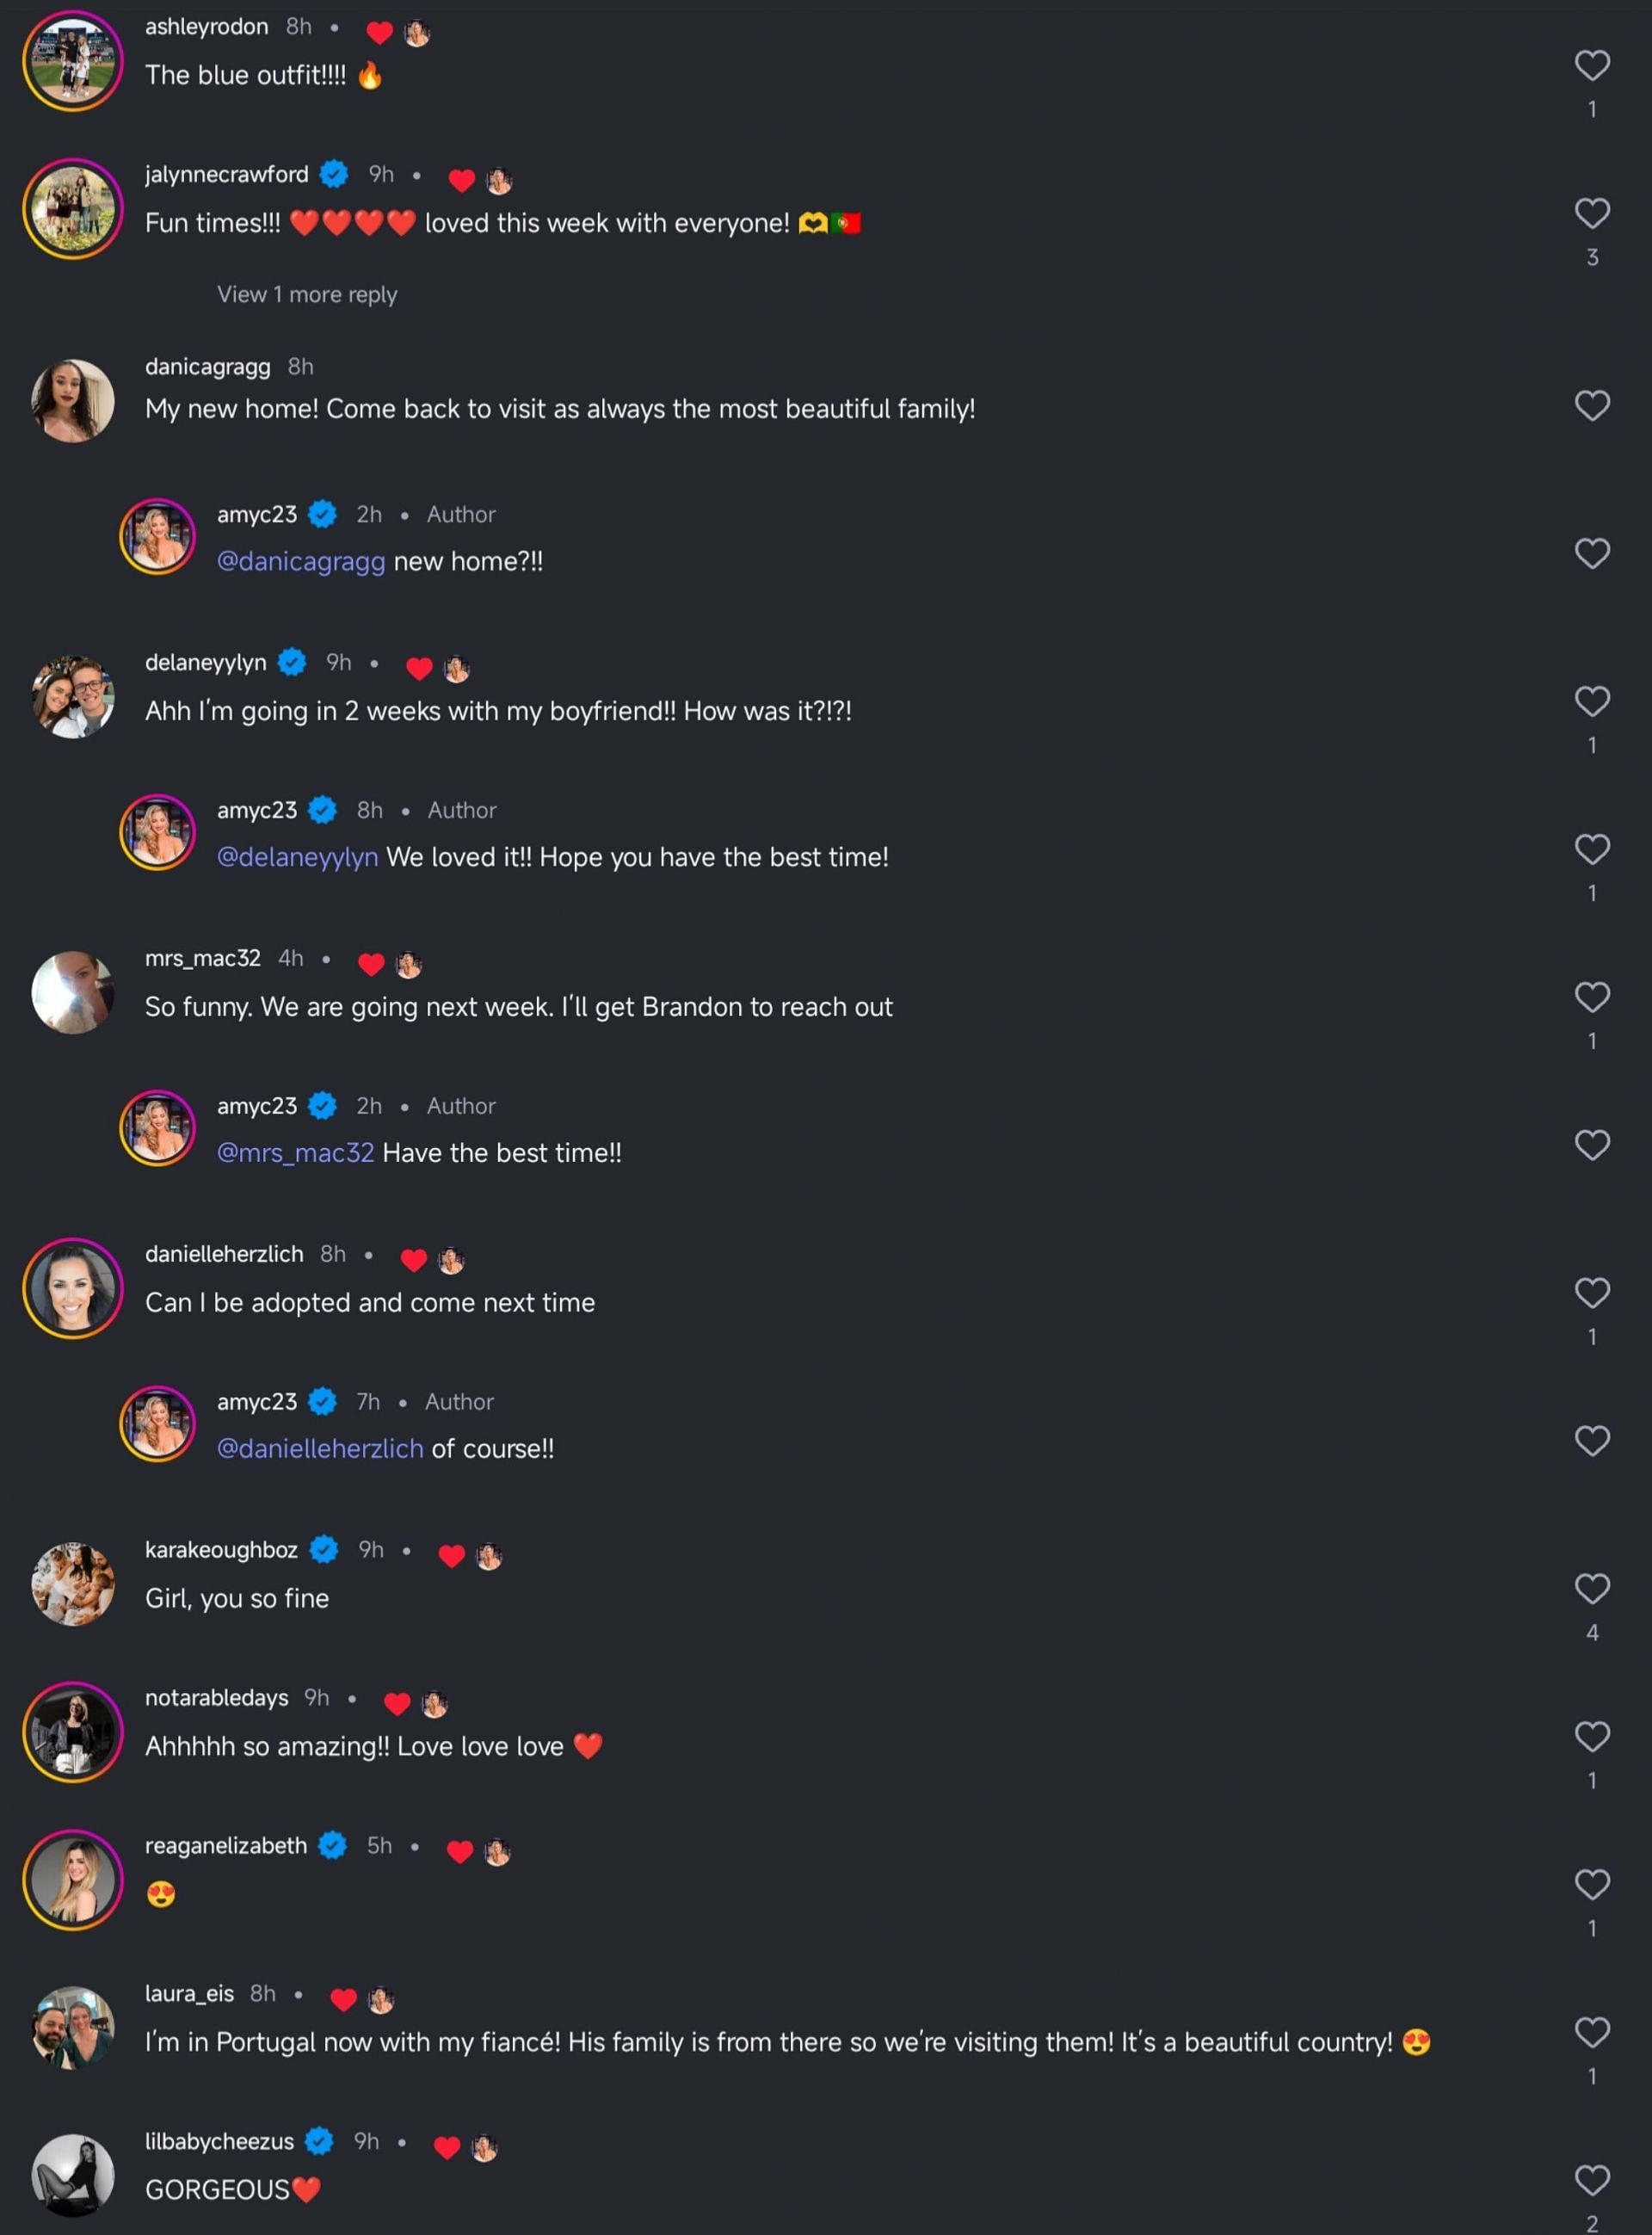Click author-liked avatar on karakeoughboz's comment

pyautogui.click(x=489, y=1556)
